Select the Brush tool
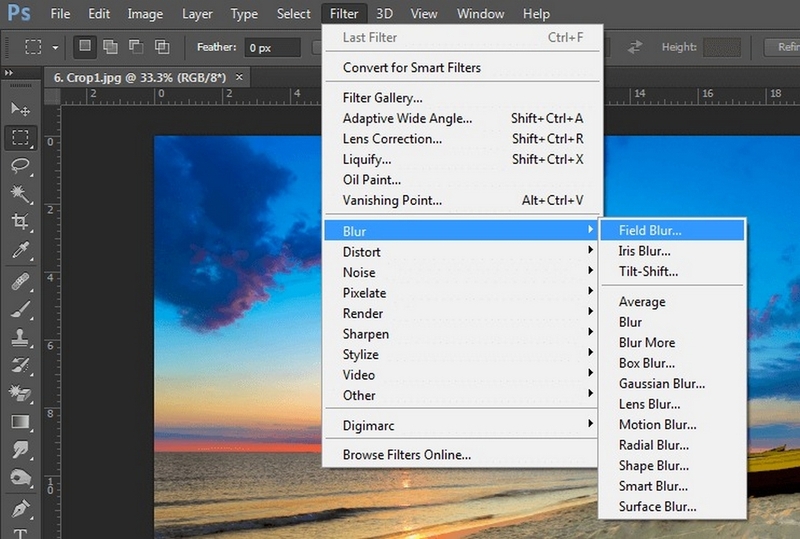Image resolution: width=800 pixels, height=539 pixels. click(20, 309)
